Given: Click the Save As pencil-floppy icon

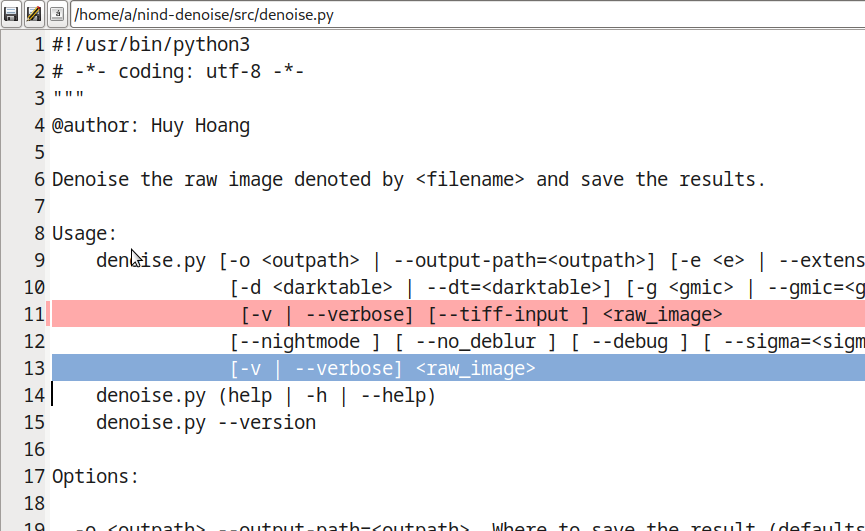Looking at the screenshot, I should [x=34, y=14].
